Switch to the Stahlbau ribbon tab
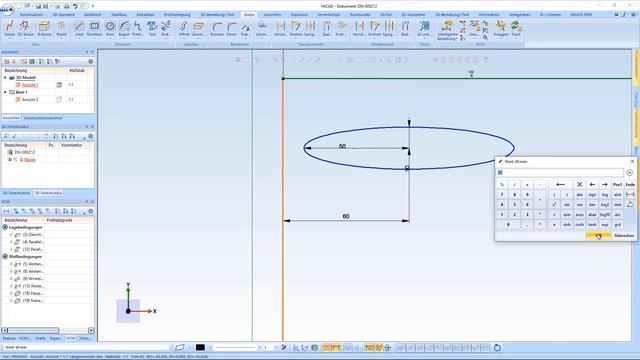The width and height of the screenshot is (640, 360). tap(119, 15)
